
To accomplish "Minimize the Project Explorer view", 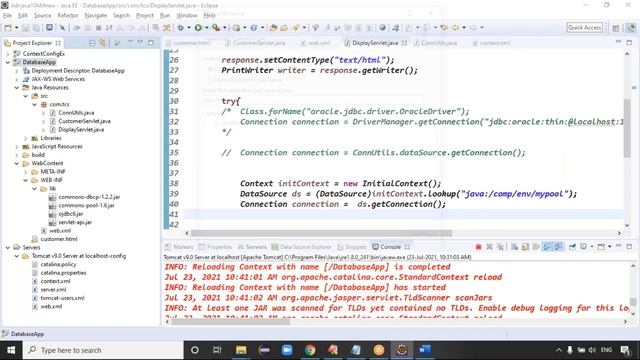I will click(140, 42).
